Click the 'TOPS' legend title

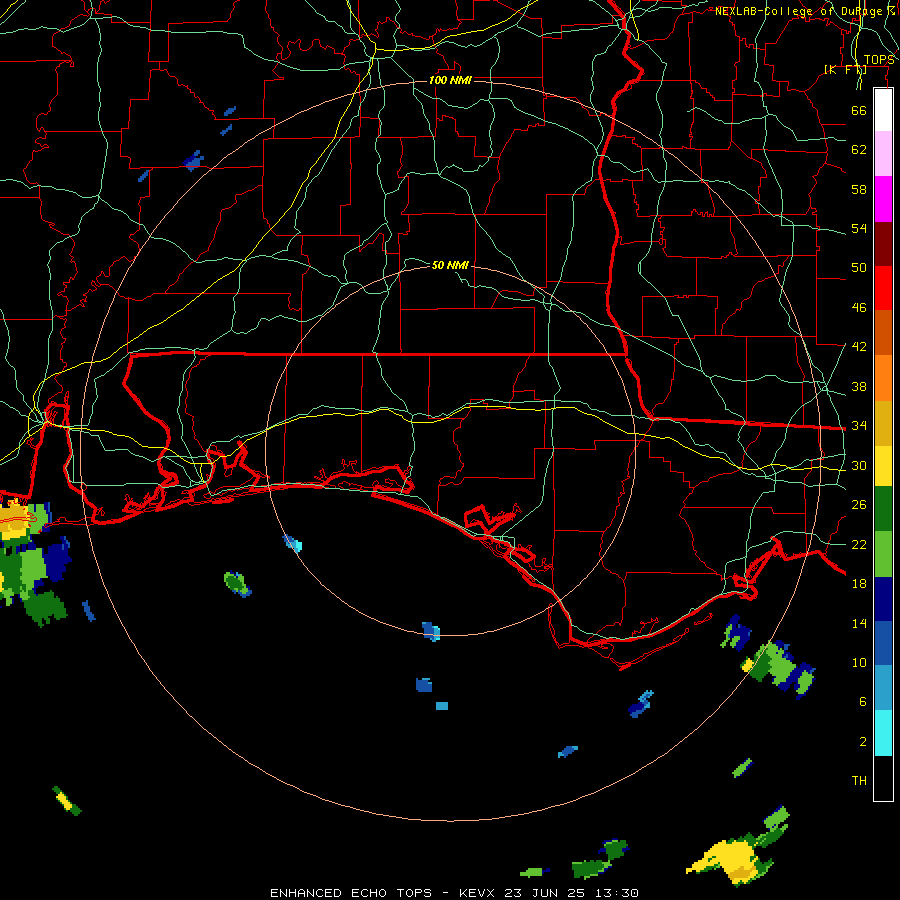(x=879, y=60)
